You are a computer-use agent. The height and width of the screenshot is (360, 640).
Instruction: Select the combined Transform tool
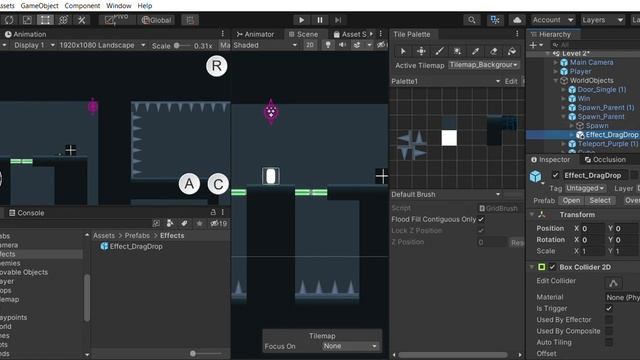[x=64, y=20]
